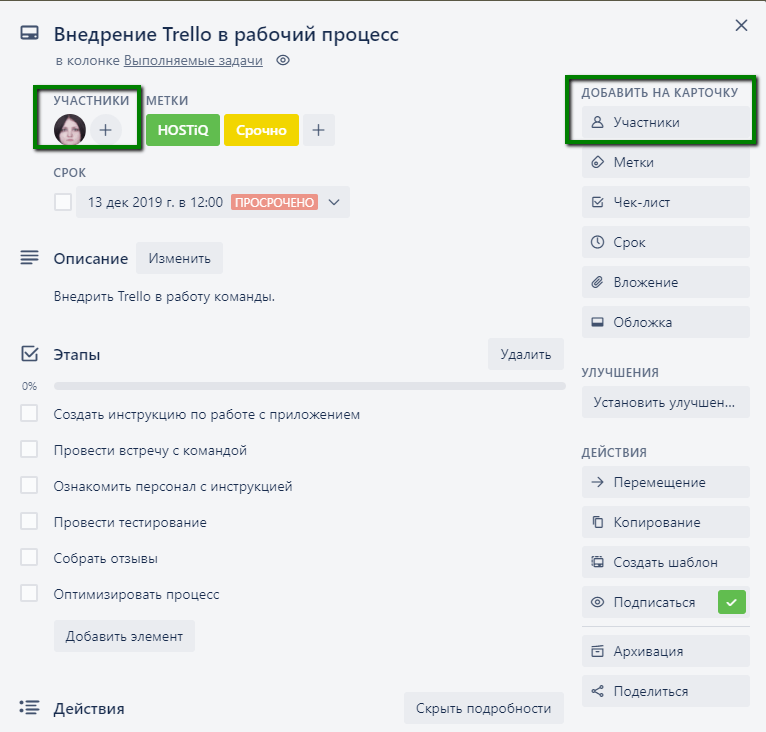Click the tag icon on Метки
Screen dimensions: 766x732
tap(597, 162)
